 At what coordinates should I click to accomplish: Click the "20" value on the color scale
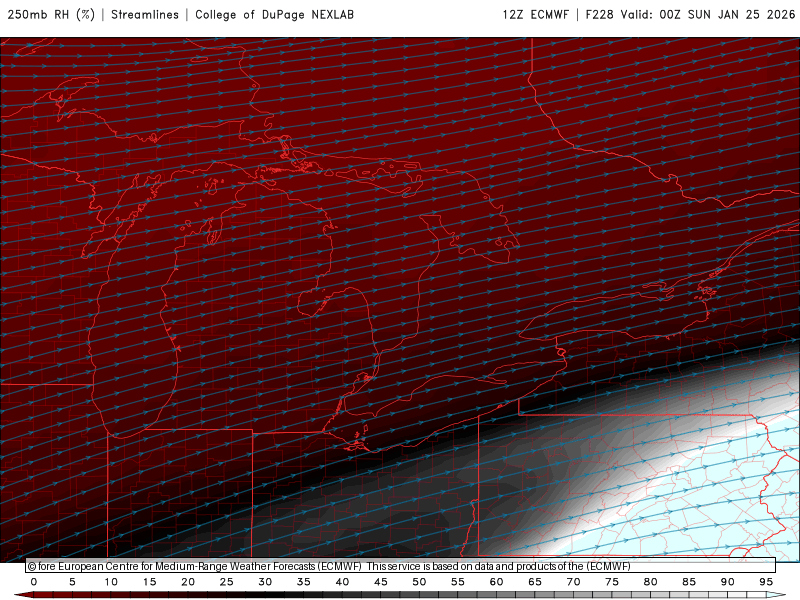[188, 582]
